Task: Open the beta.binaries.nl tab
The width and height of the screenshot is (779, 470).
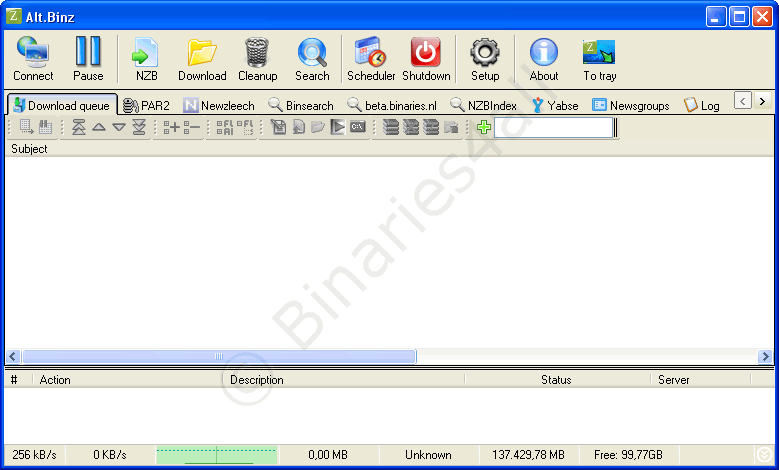Action: [x=392, y=105]
